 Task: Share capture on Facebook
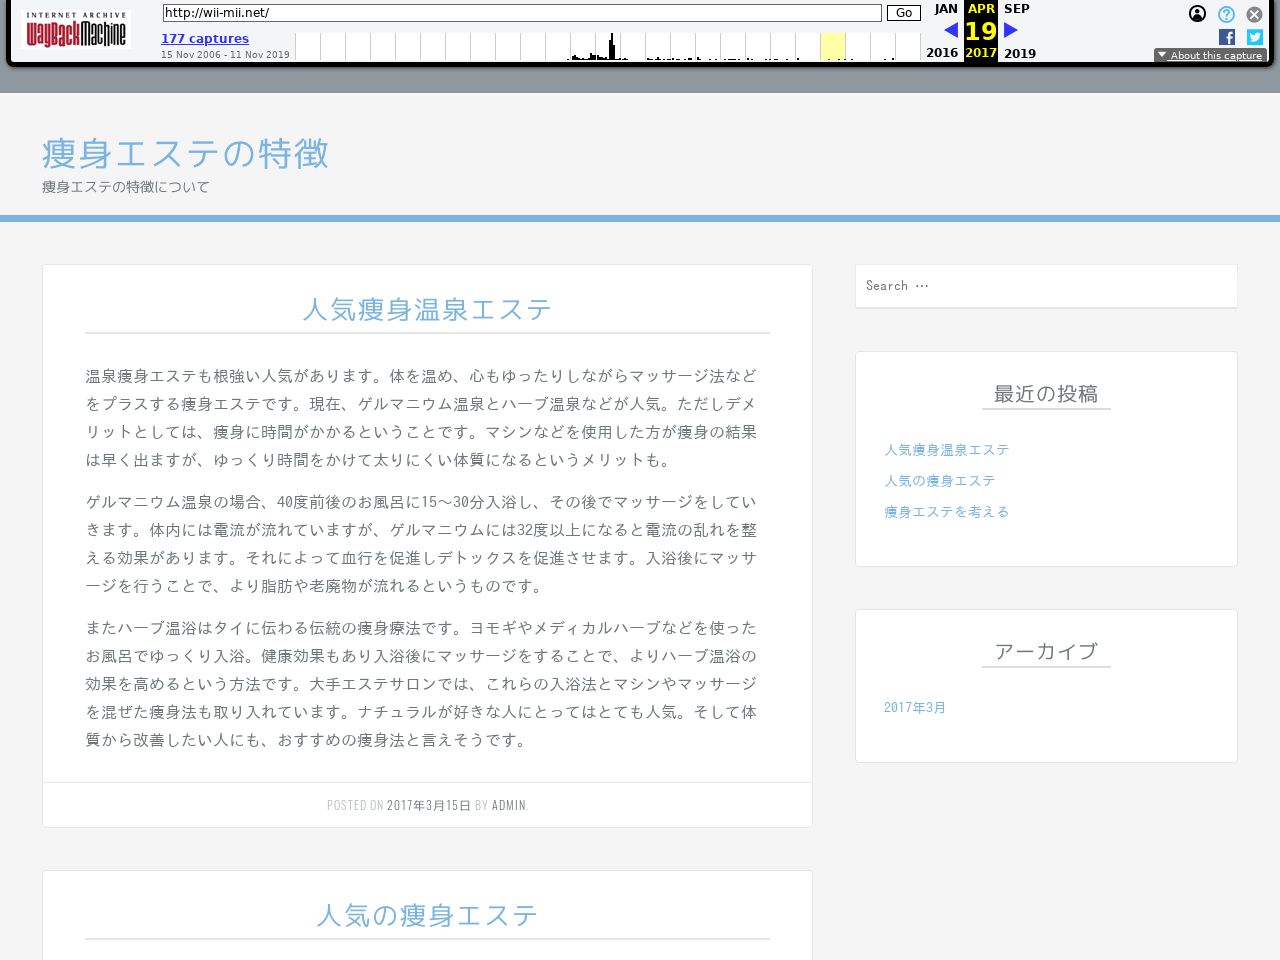click(x=1227, y=37)
